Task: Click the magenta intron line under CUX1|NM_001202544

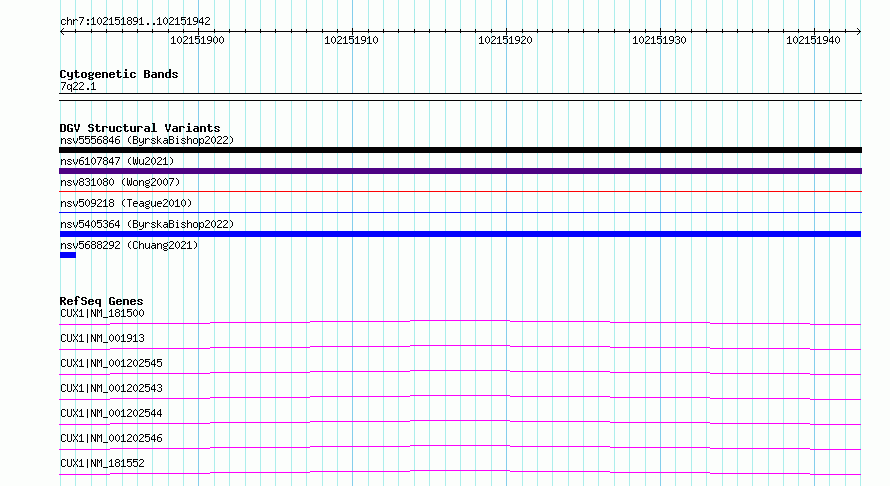Action: 460,421
